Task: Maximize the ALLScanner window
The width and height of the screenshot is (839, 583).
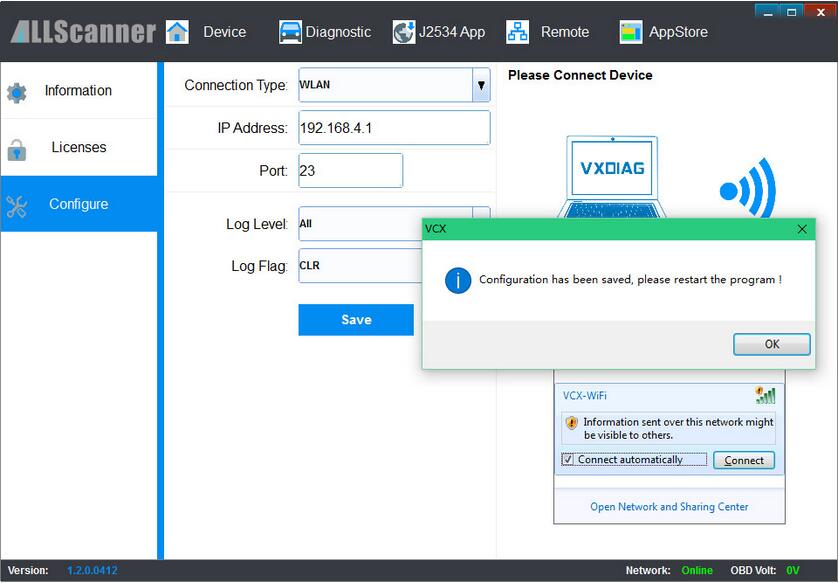Action: coord(791,12)
